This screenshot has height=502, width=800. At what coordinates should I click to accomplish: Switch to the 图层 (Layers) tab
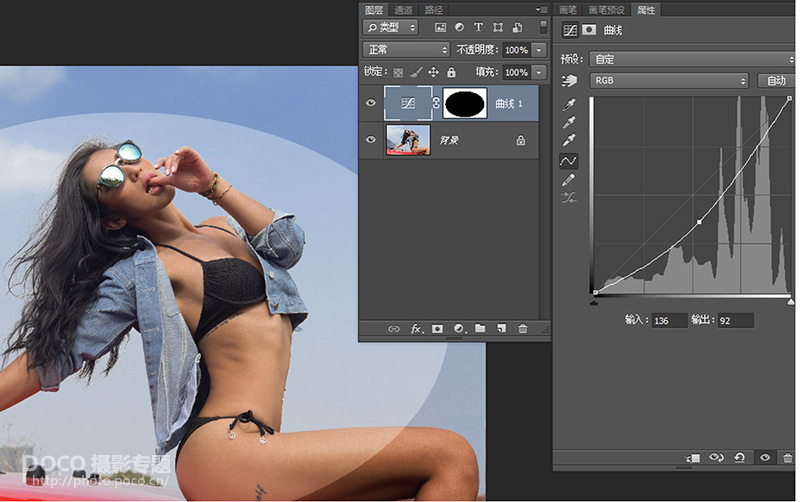(x=374, y=10)
